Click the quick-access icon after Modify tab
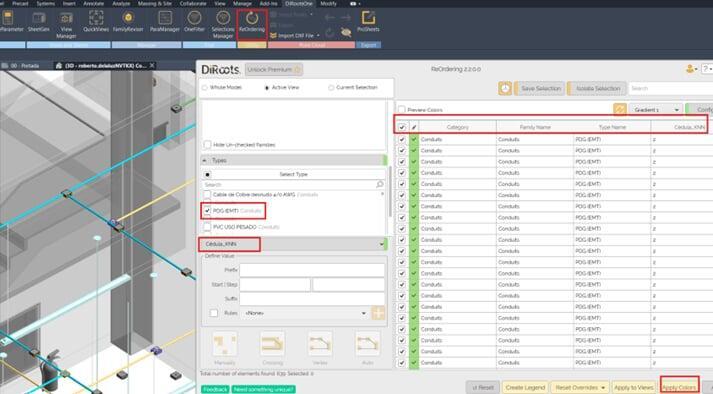 (354, 4)
